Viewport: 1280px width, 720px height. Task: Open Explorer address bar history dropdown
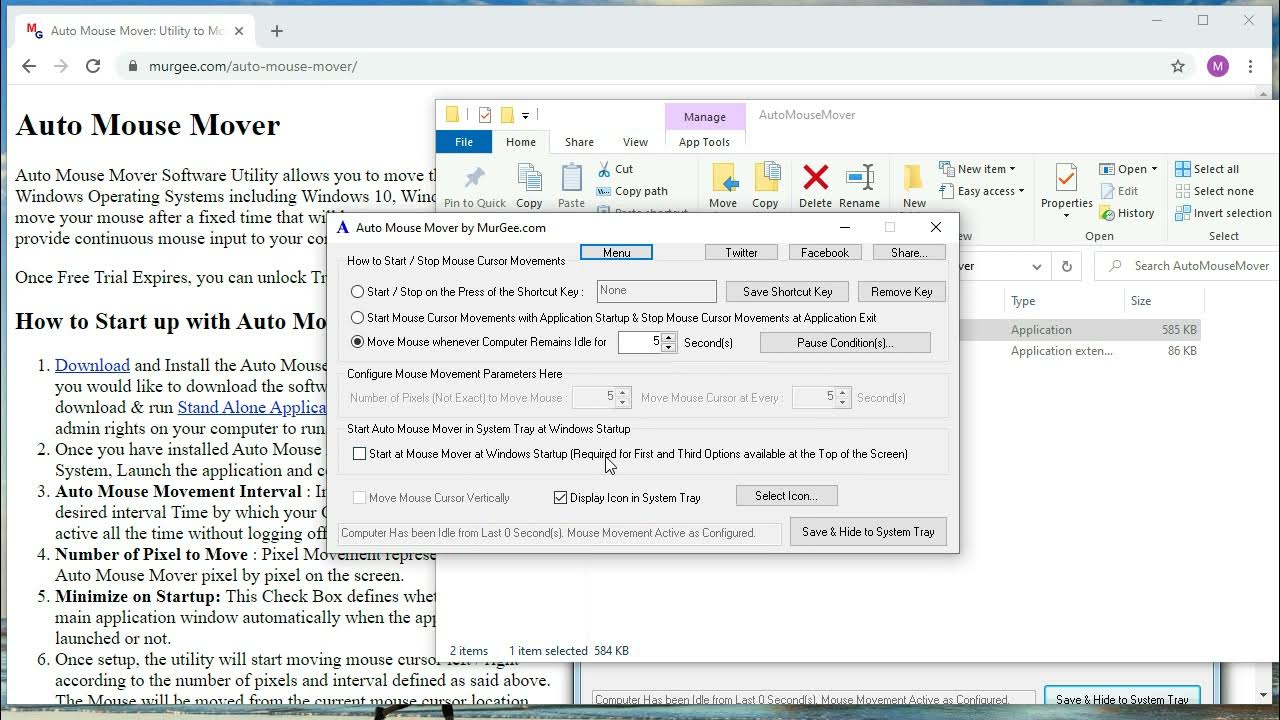point(1037,266)
